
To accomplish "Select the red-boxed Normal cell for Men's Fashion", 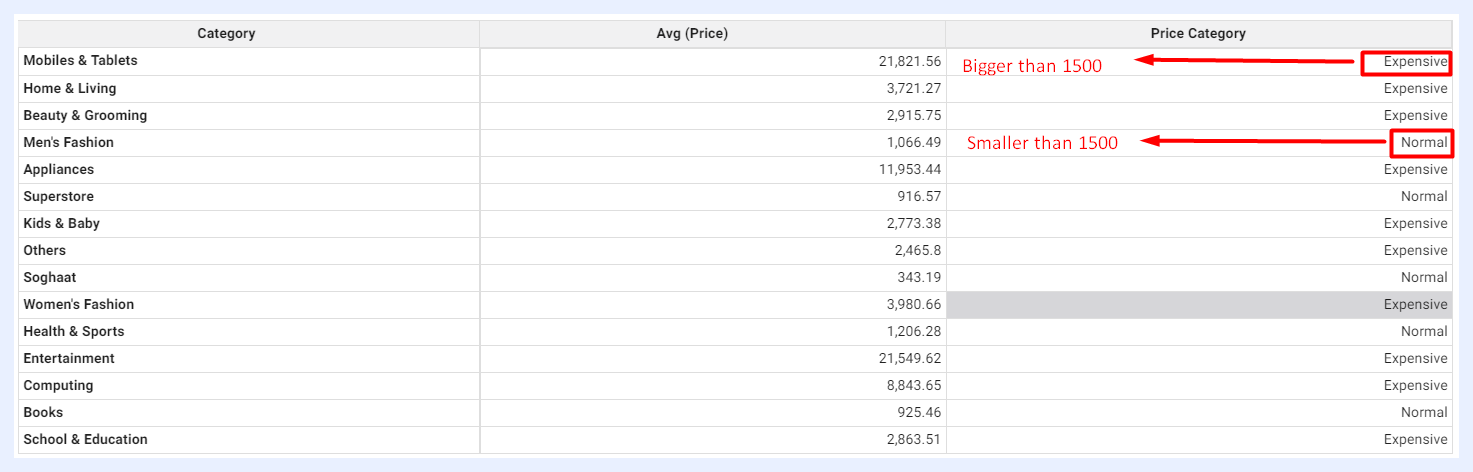I will pos(1421,142).
